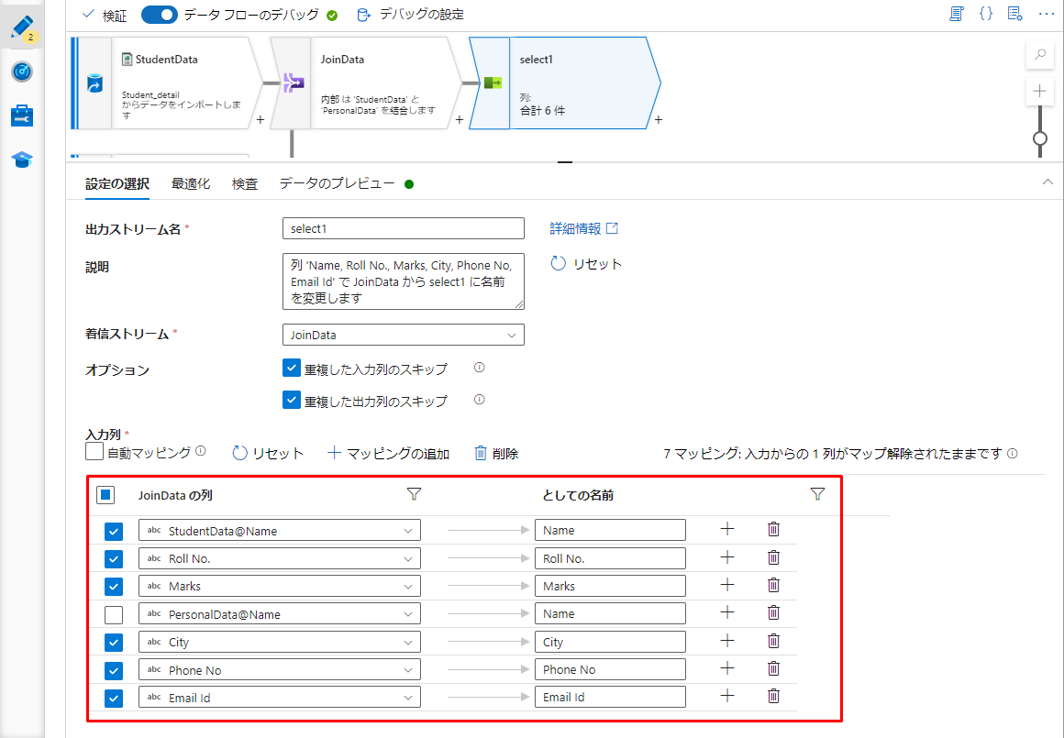Filter the JoinData column list
1064x738 pixels.
[414, 494]
